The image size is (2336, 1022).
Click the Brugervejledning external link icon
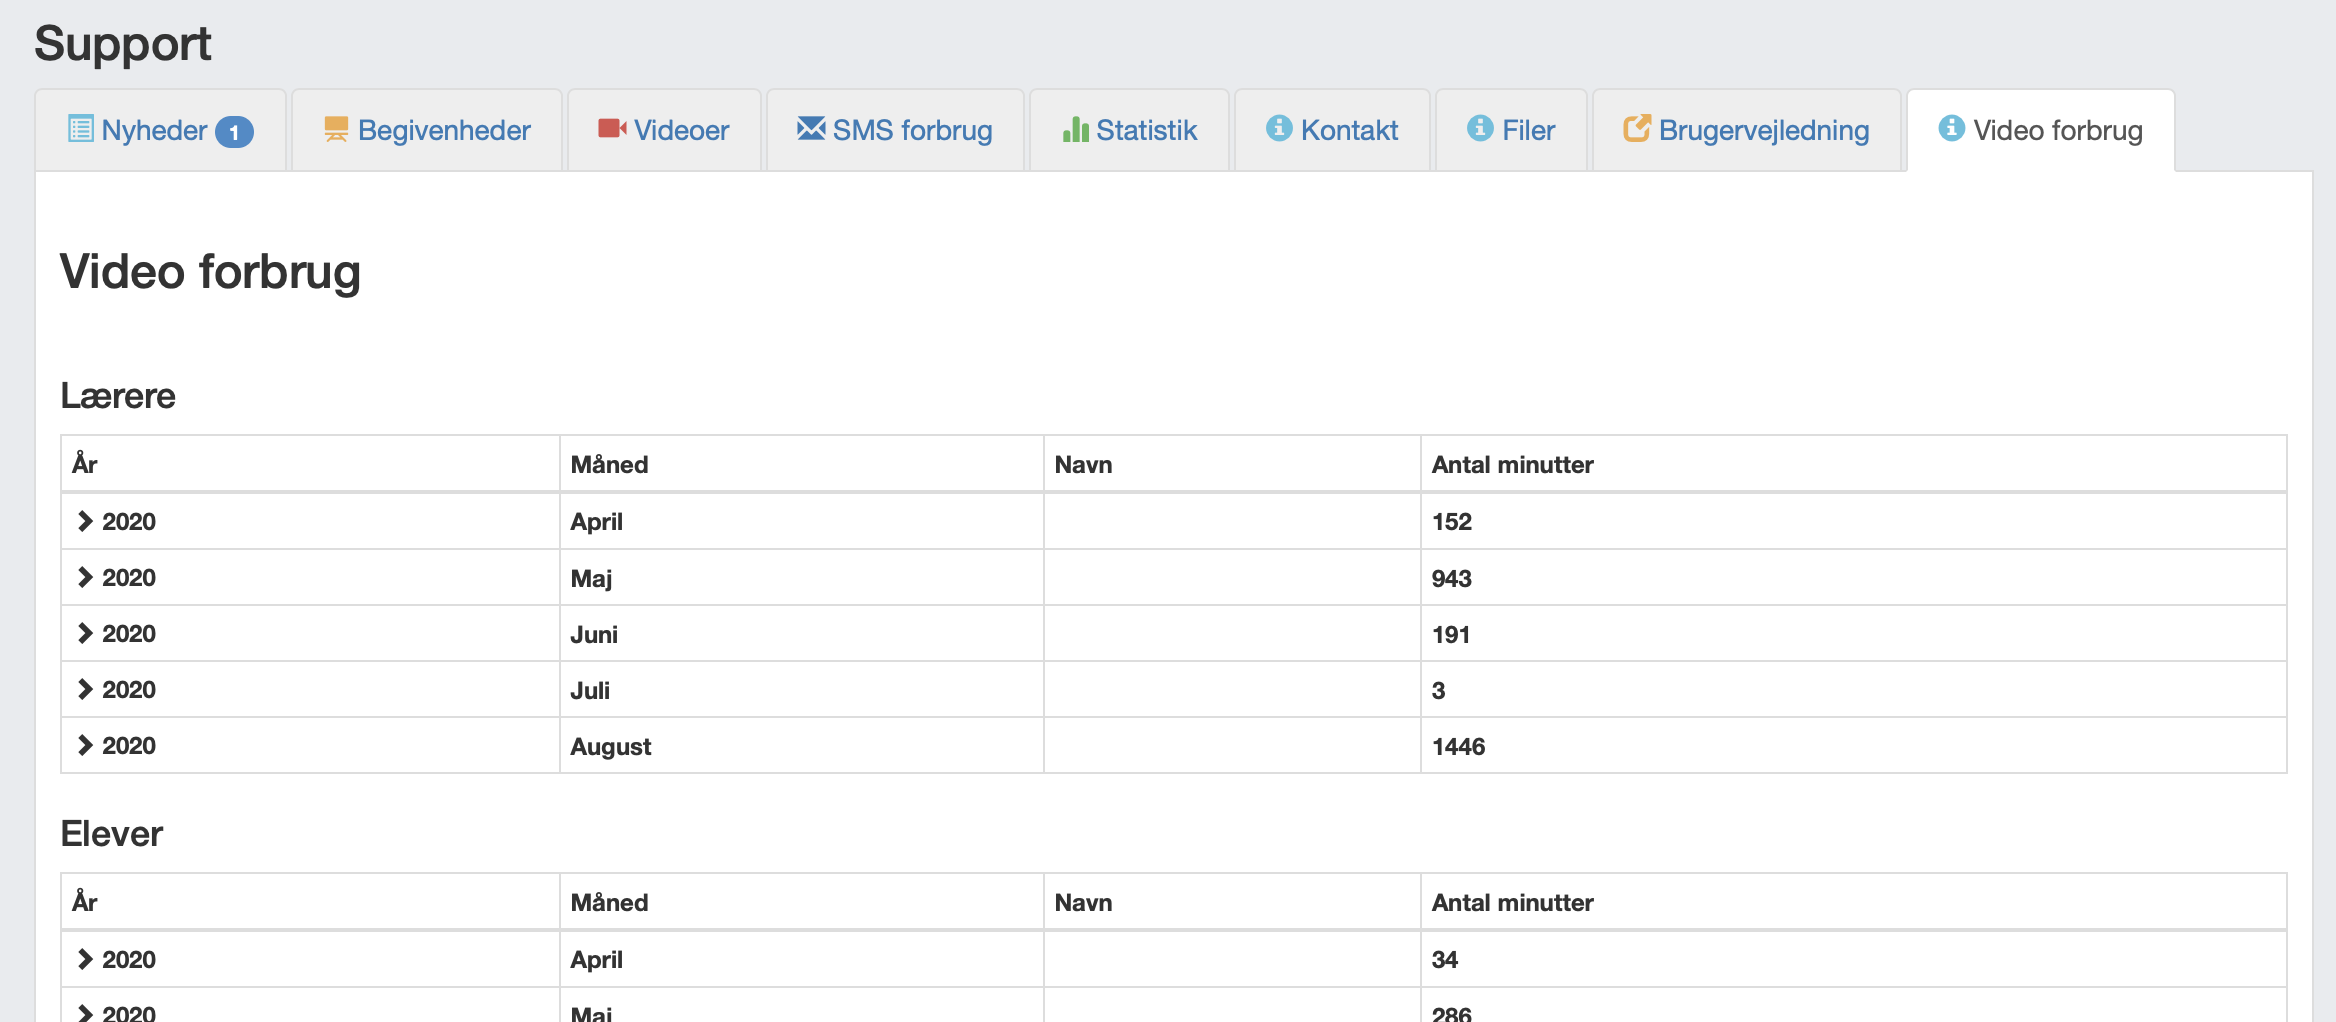[x=1636, y=128]
